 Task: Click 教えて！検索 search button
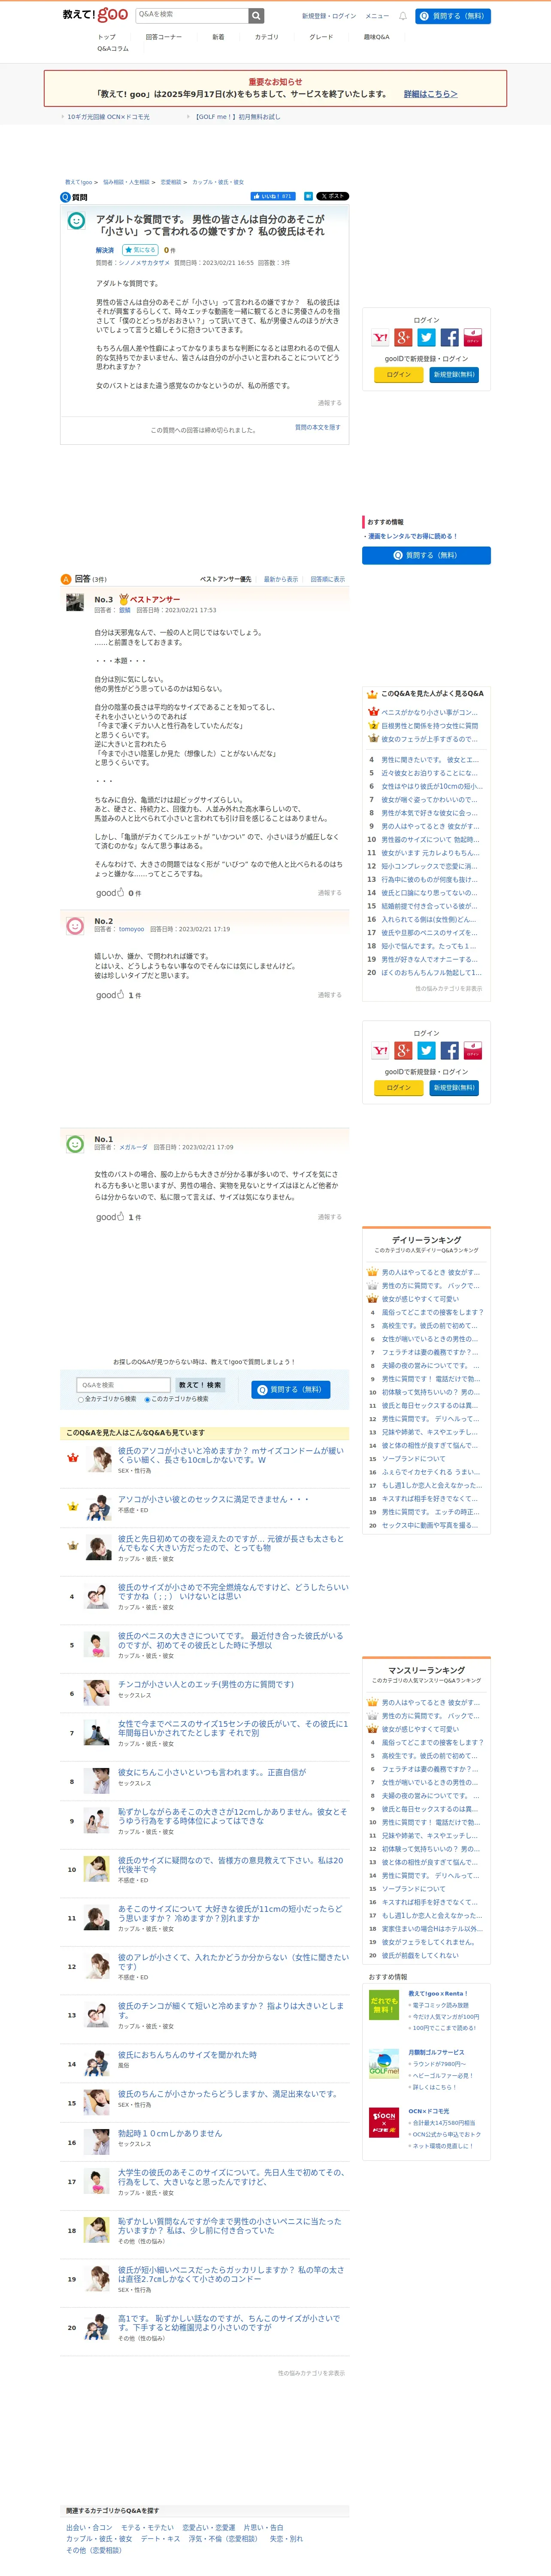point(200,1385)
